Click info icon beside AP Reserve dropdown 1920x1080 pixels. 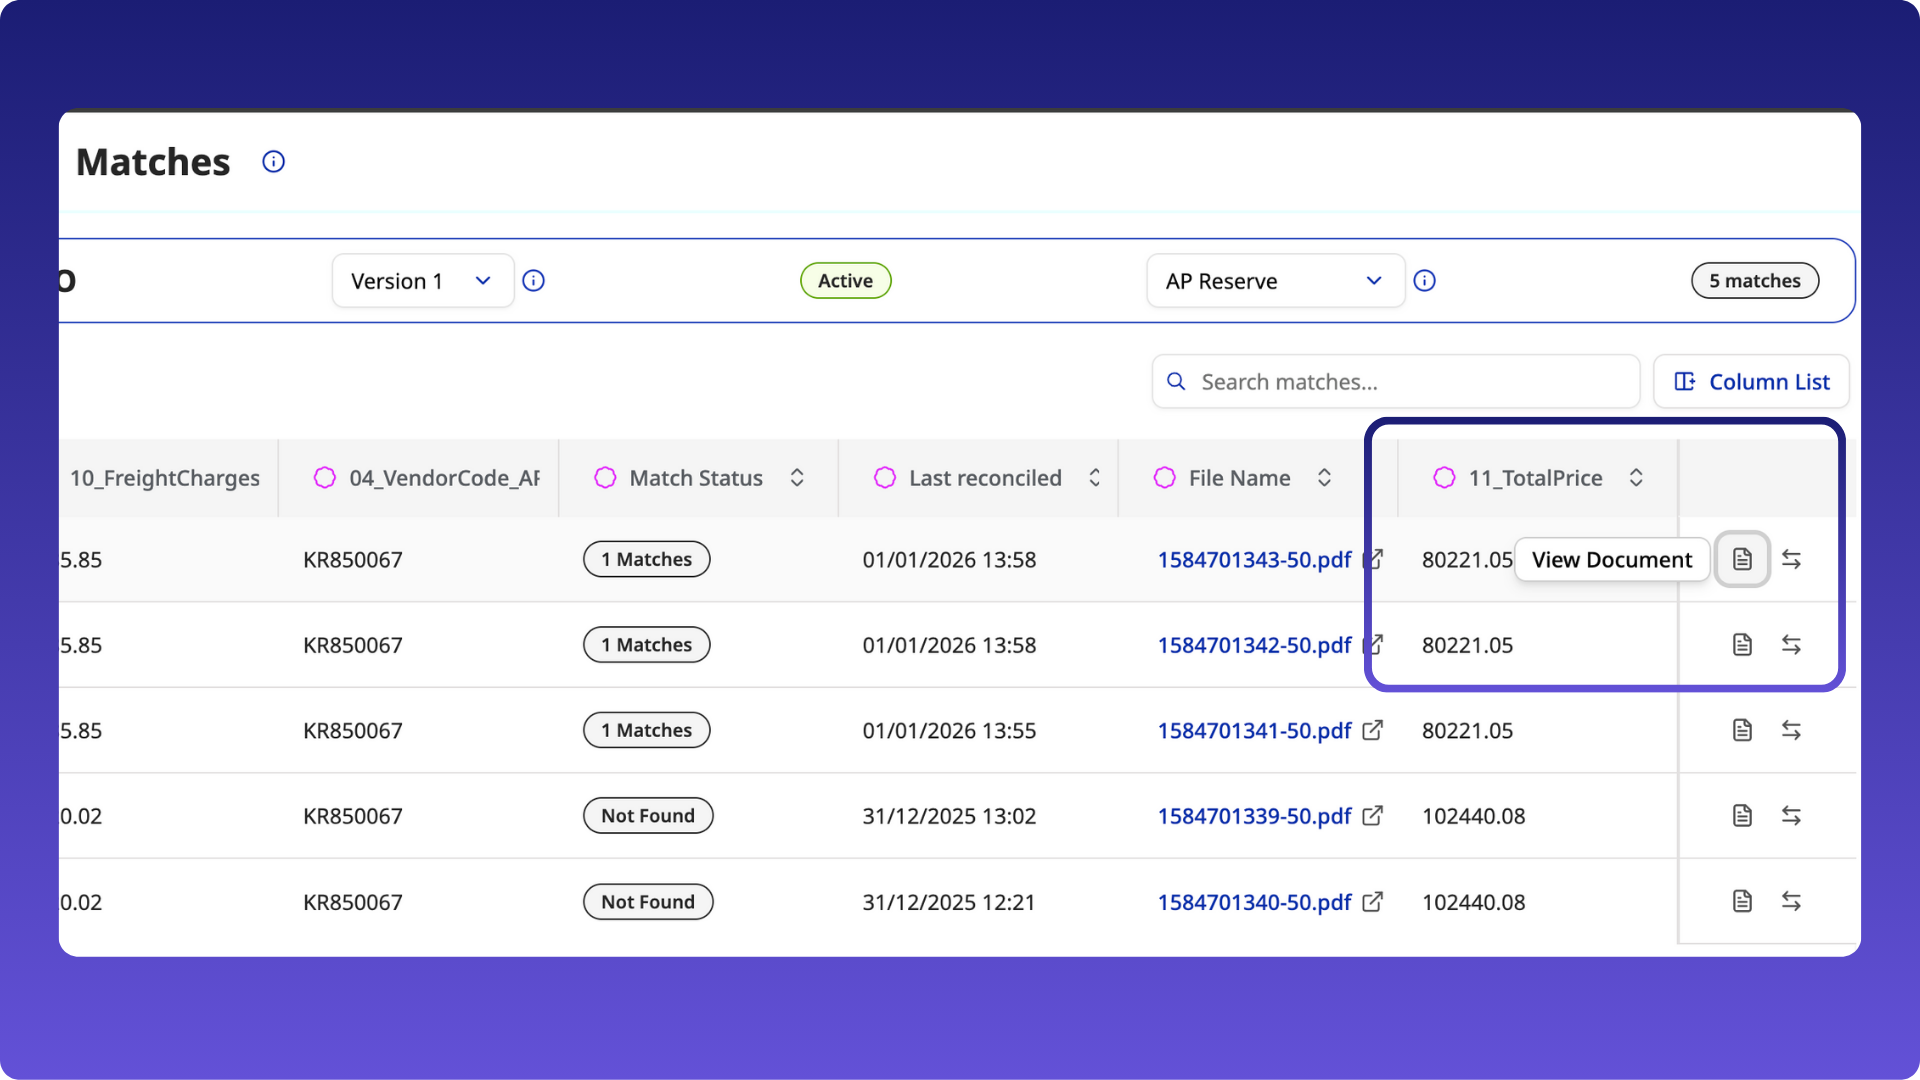(x=1425, y=281)
